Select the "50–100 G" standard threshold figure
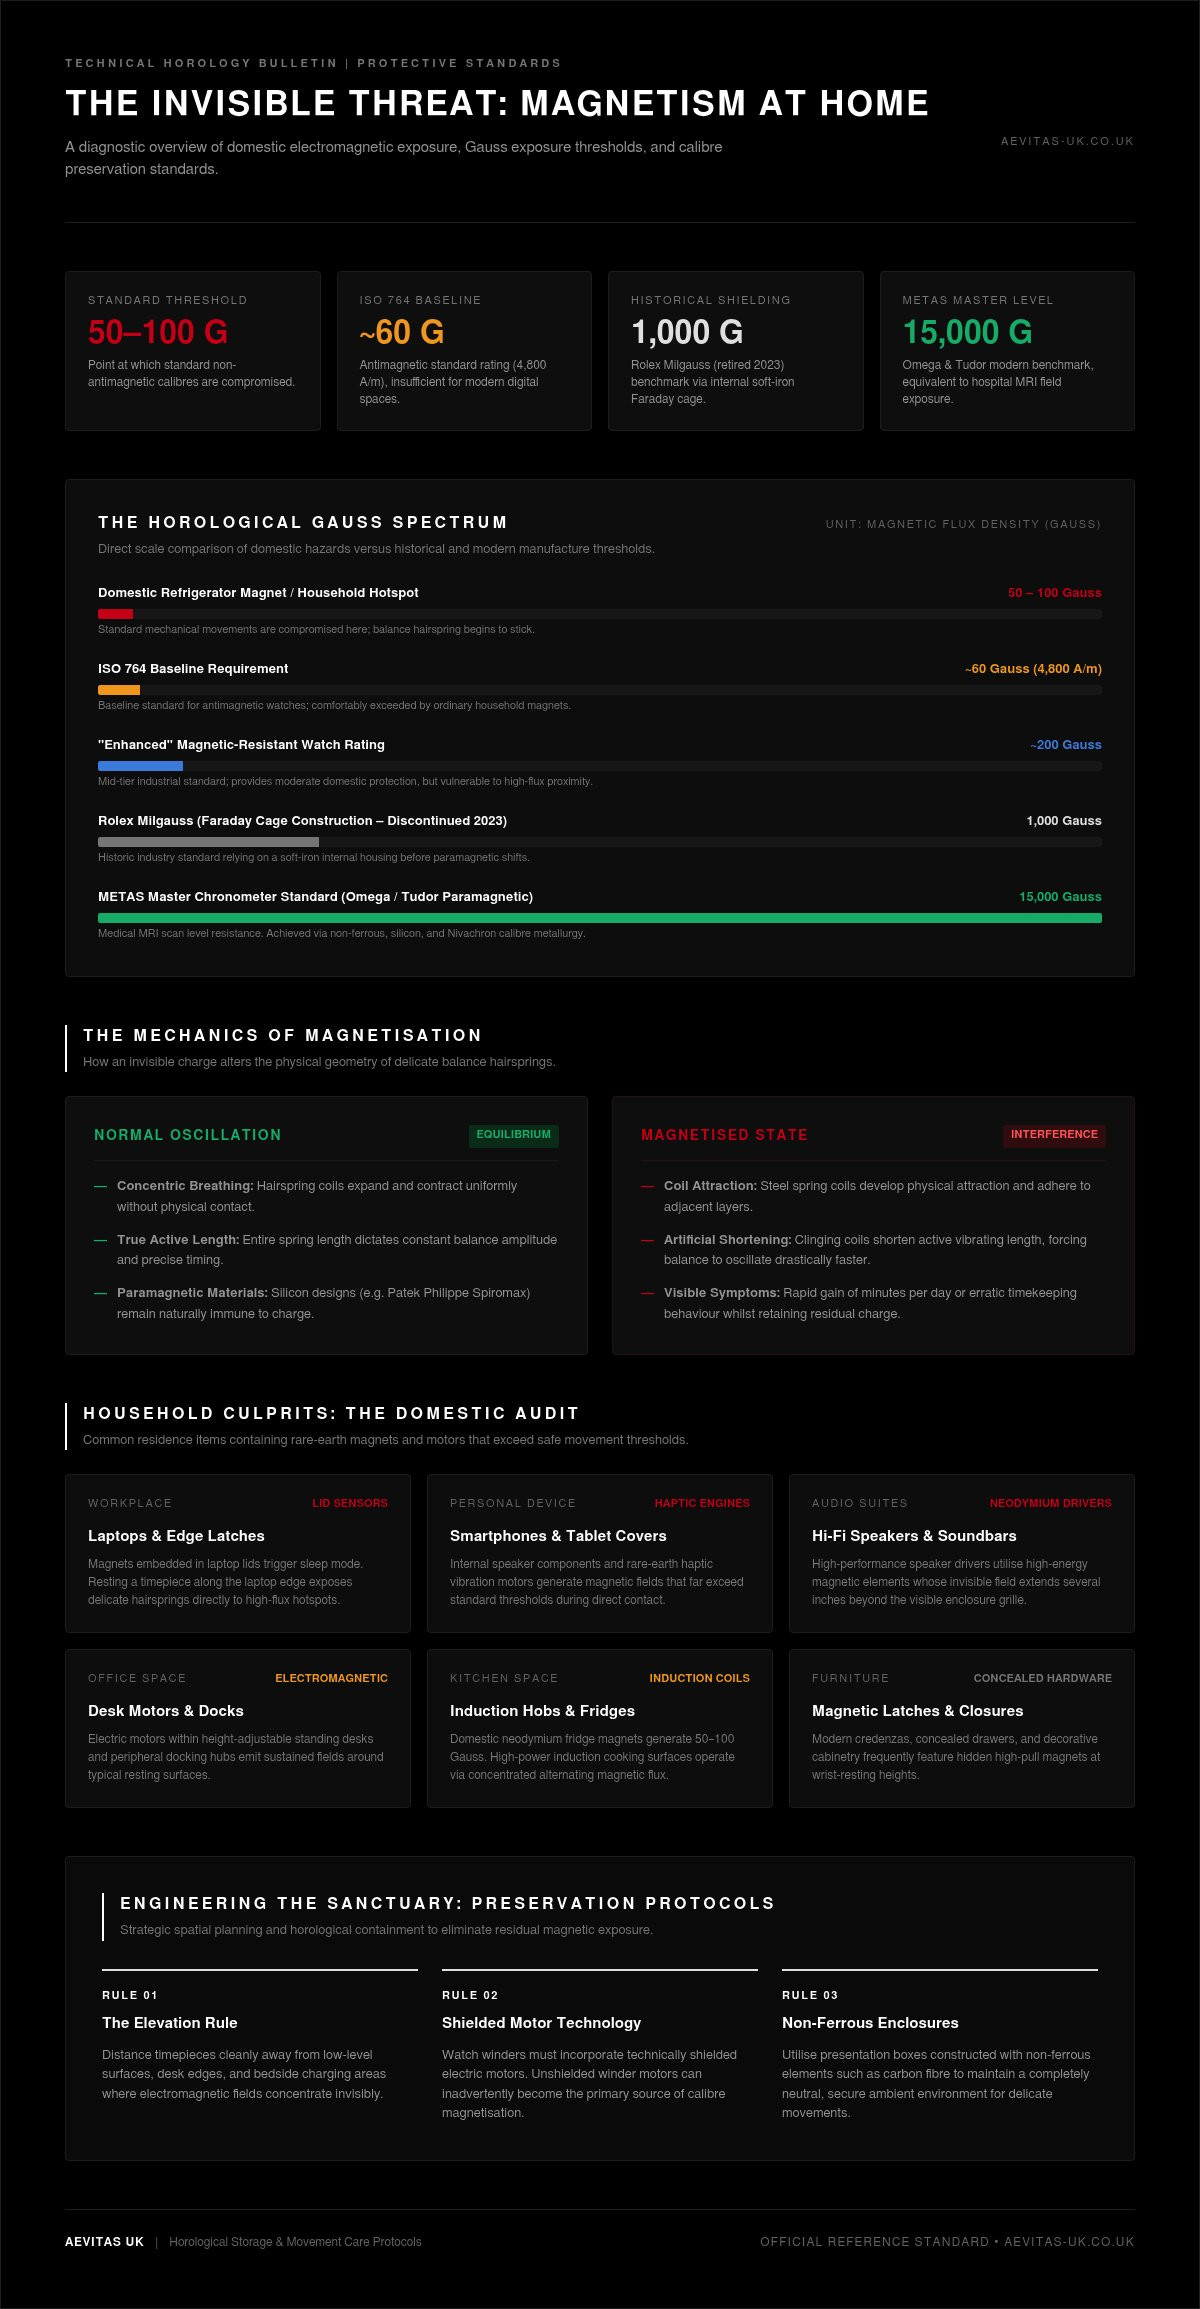 158,332
